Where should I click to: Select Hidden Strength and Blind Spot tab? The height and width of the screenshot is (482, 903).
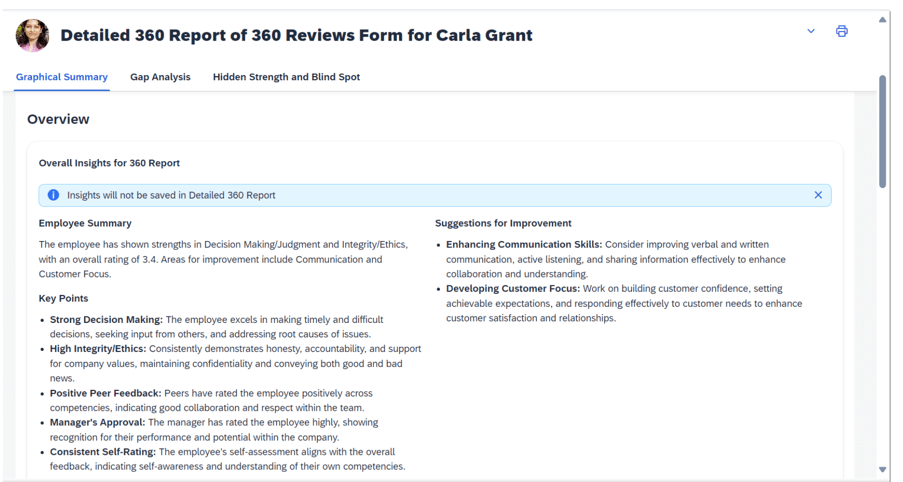coord(286,77)
